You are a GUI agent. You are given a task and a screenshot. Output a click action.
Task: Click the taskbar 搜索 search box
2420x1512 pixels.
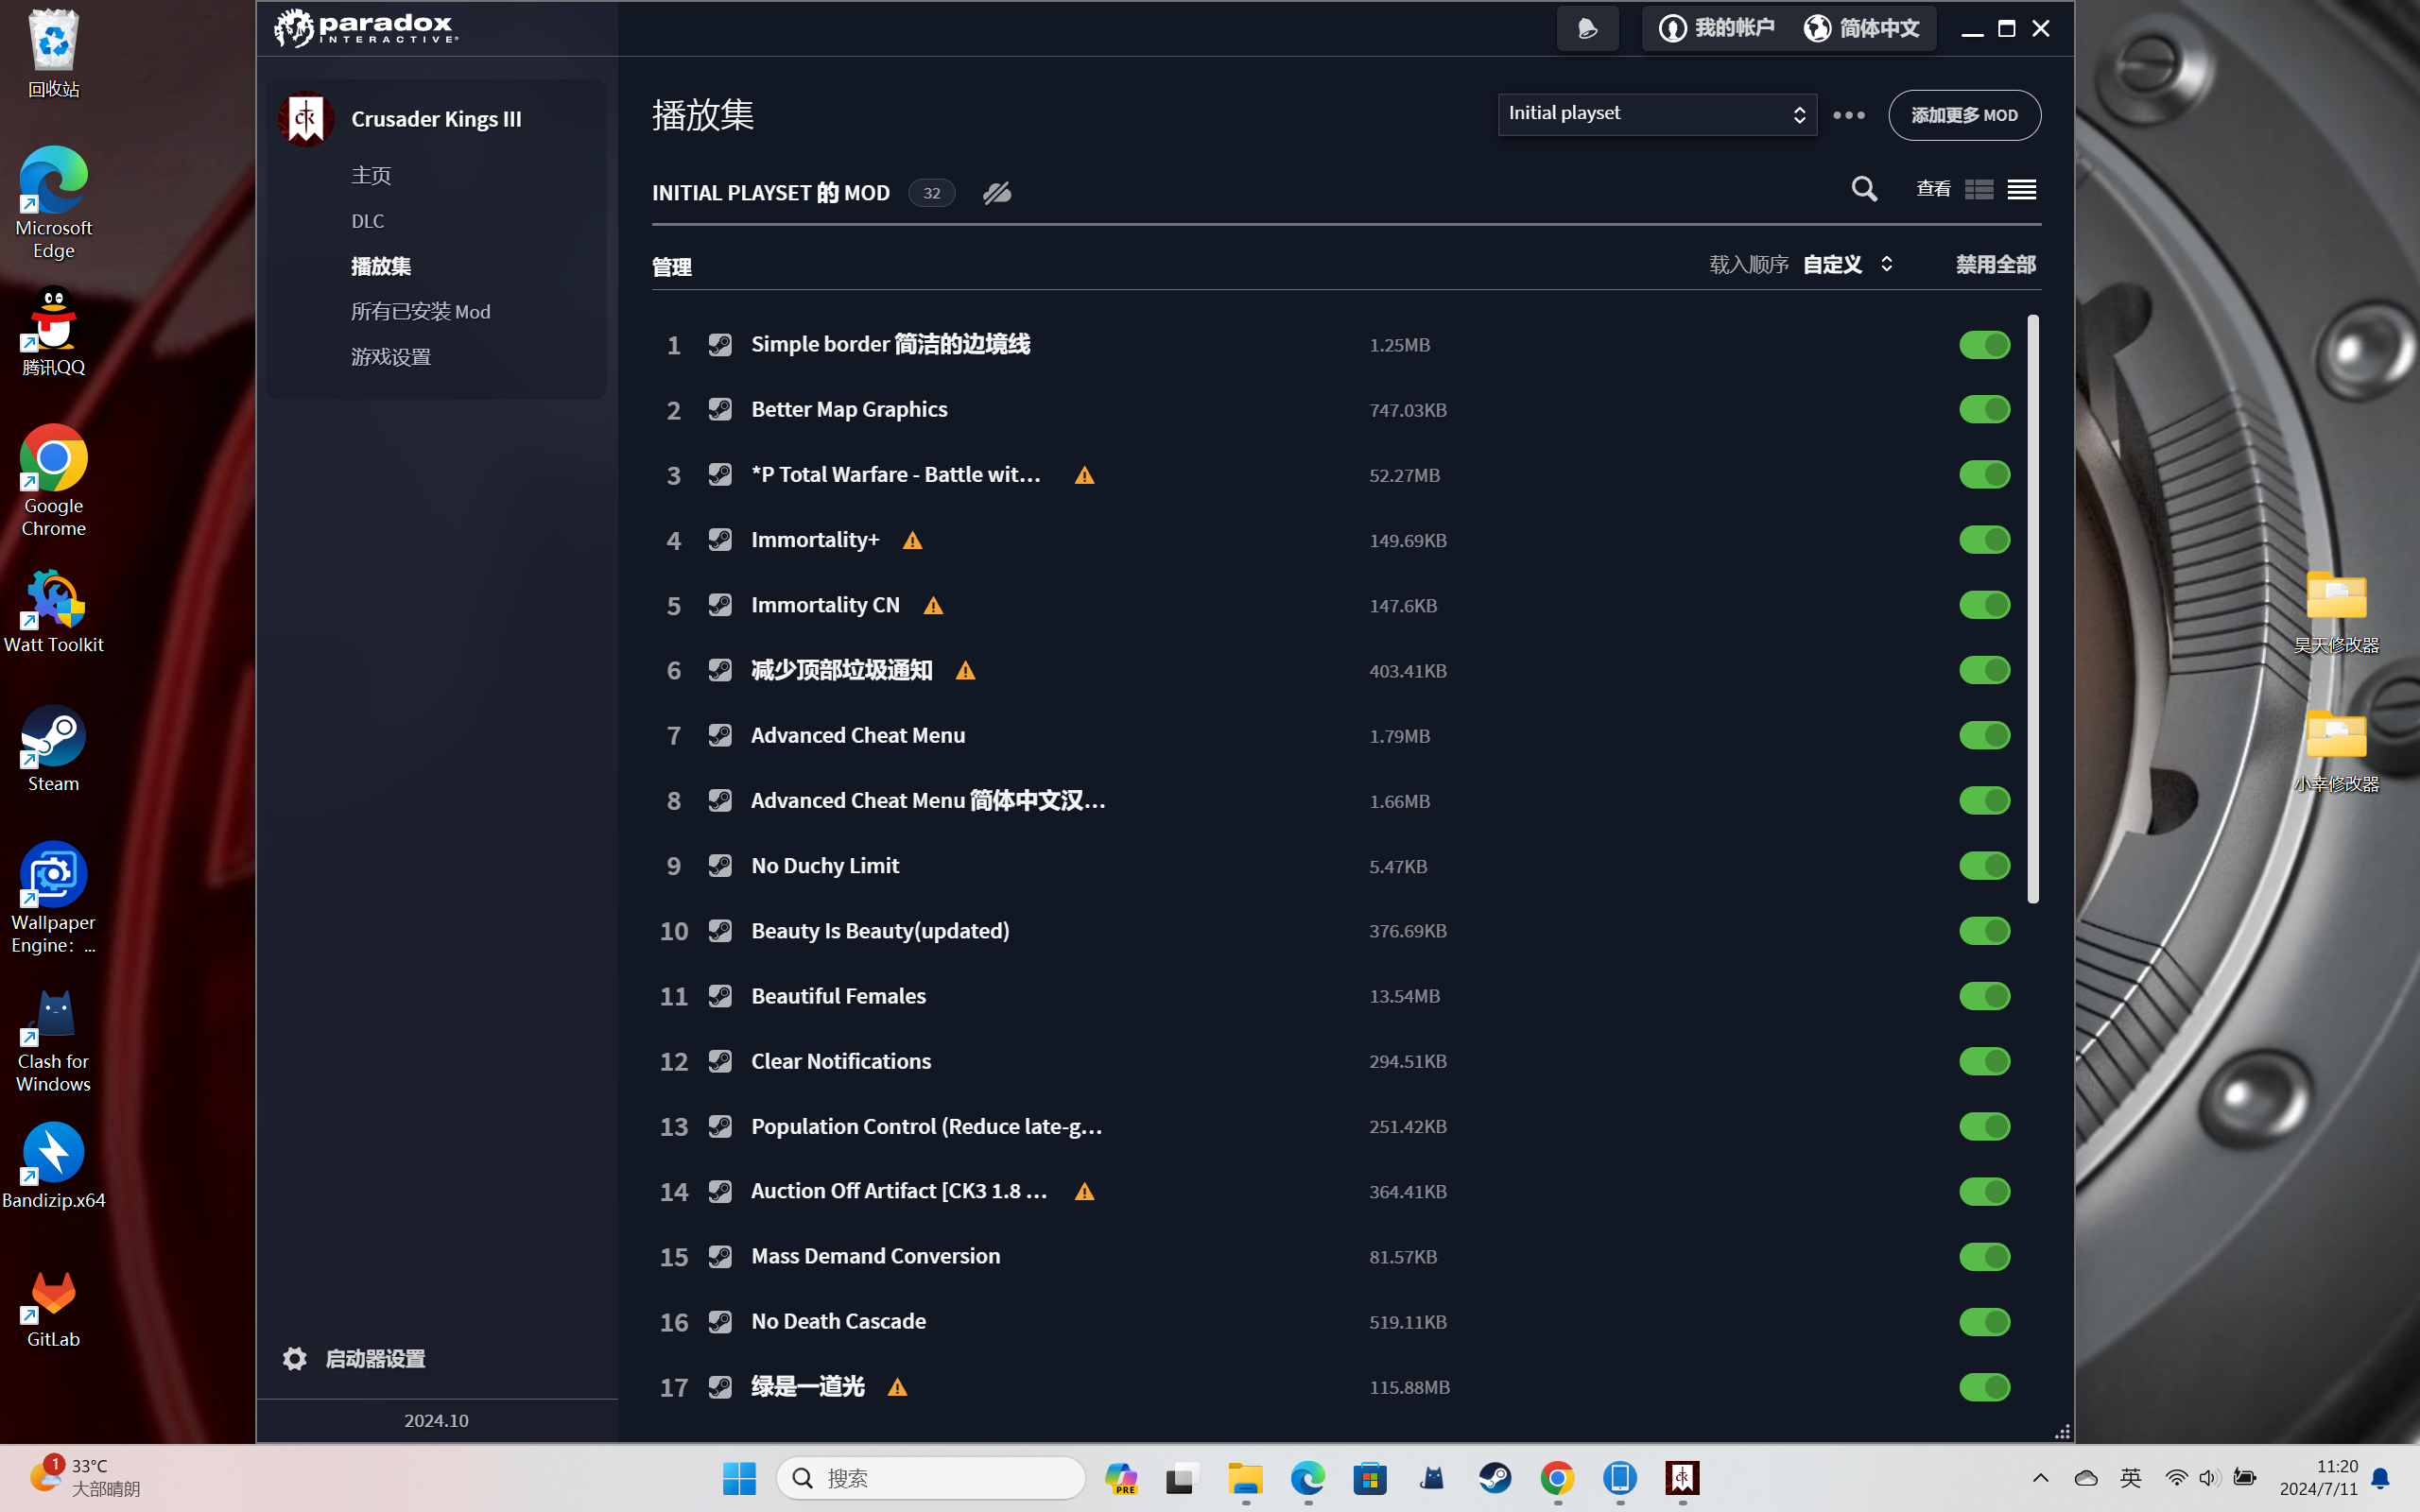pyautogui.click(x=930, y=1478)
